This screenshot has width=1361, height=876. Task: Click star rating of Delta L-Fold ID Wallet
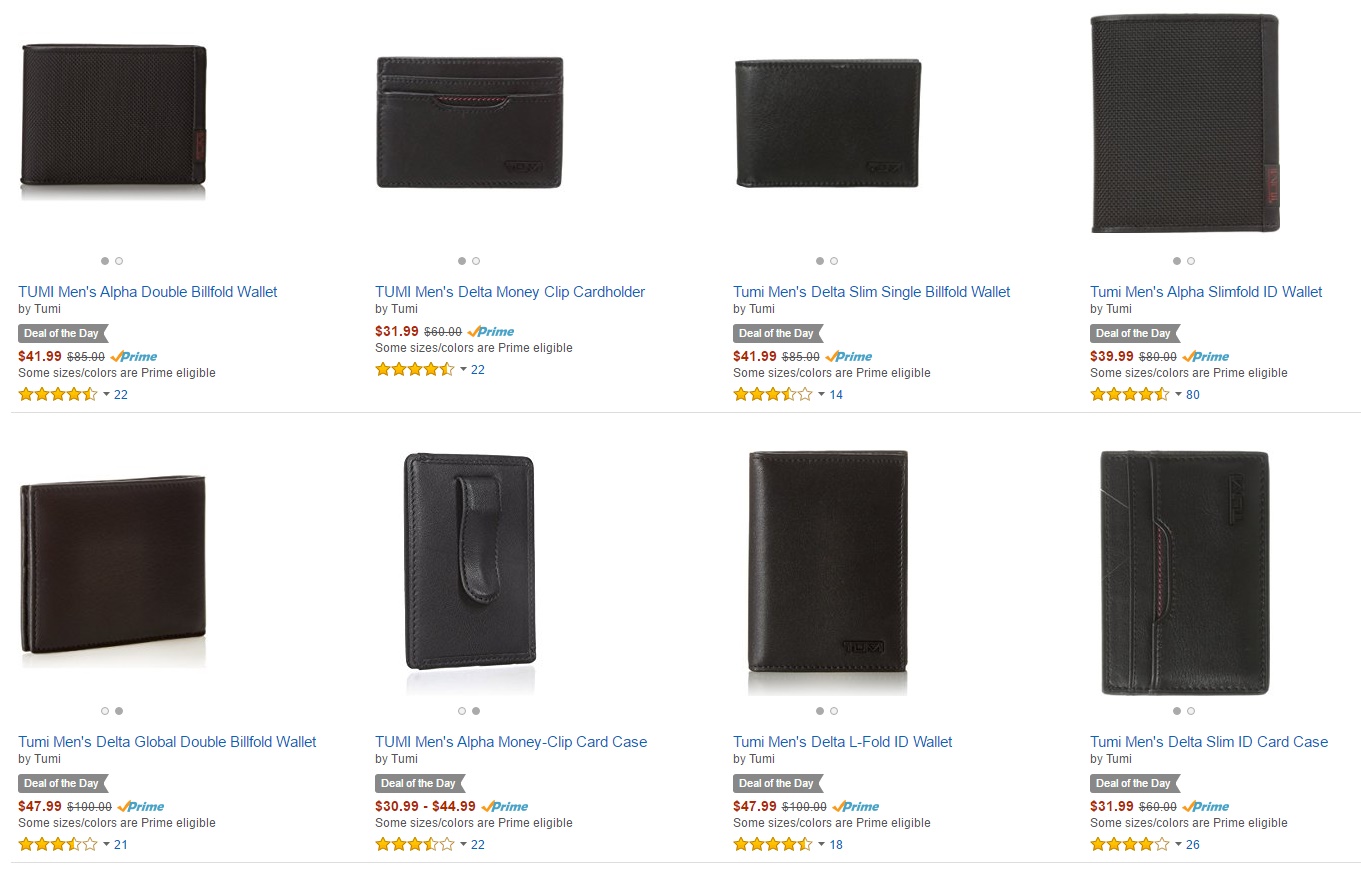(772, 844)
